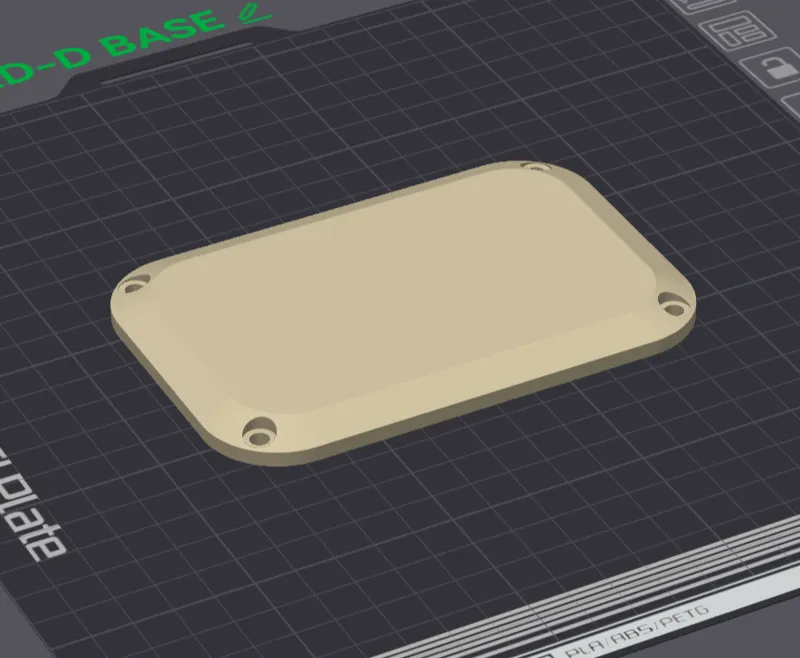800x658 pixels.
Task: Click the plate arrange/layout icon
Action: [737, 31]
